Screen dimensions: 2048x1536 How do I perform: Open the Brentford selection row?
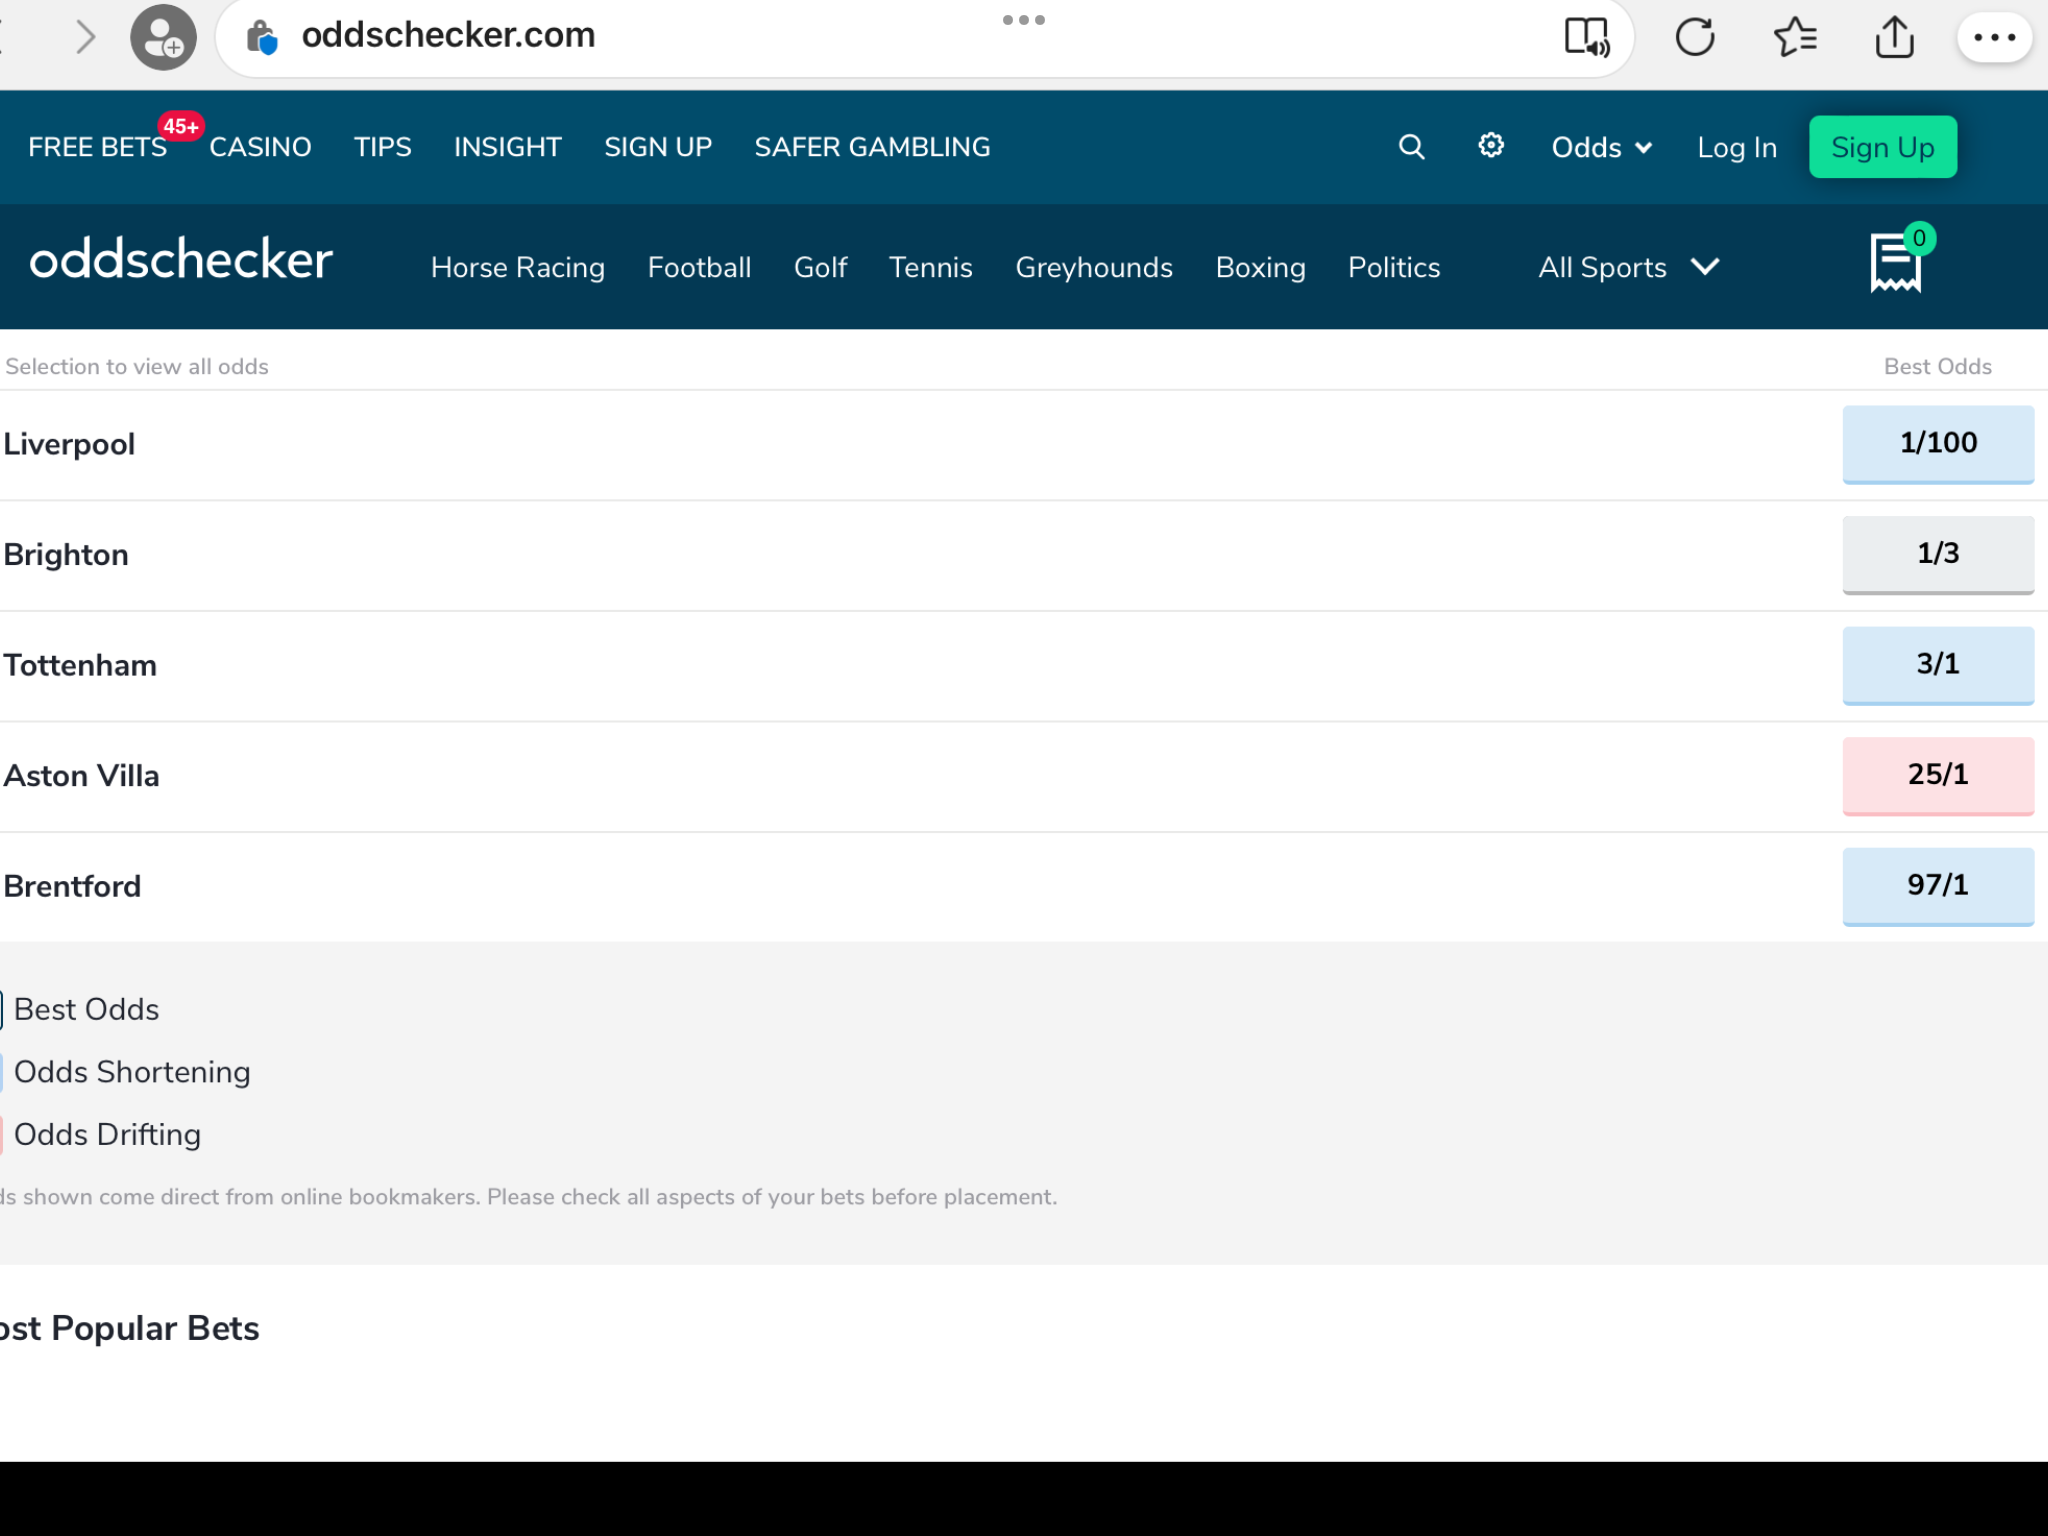(1024, 887)
